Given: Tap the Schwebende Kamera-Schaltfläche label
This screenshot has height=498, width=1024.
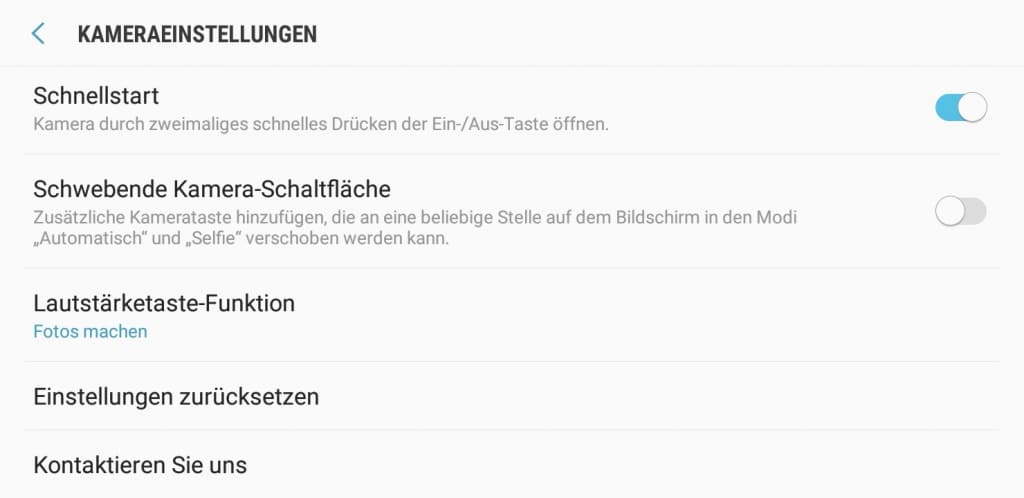Looking at the screenshot, I should point(212,189).
